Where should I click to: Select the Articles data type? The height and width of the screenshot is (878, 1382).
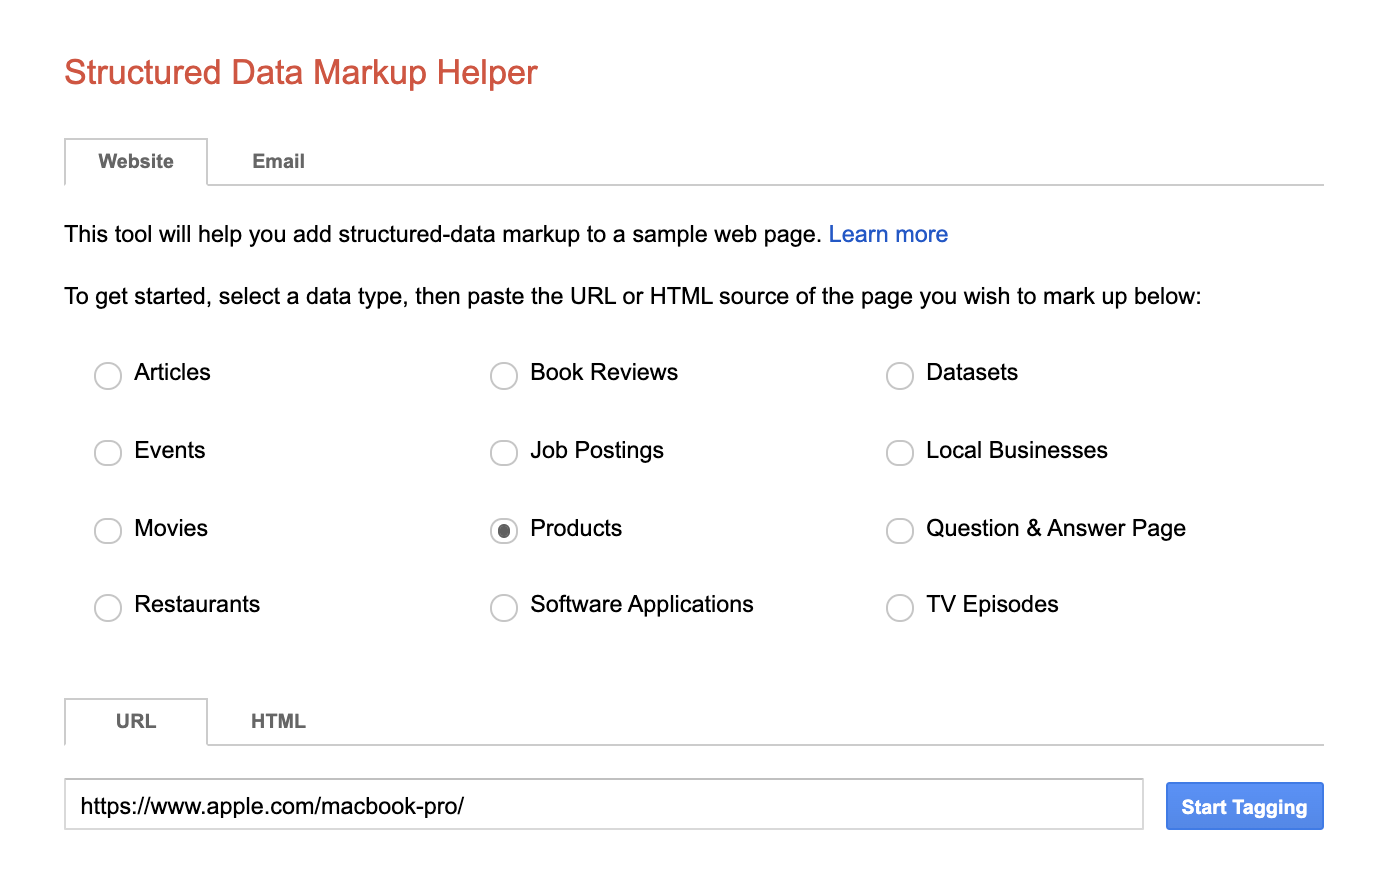pyautogui.click(x=108, y=376)
